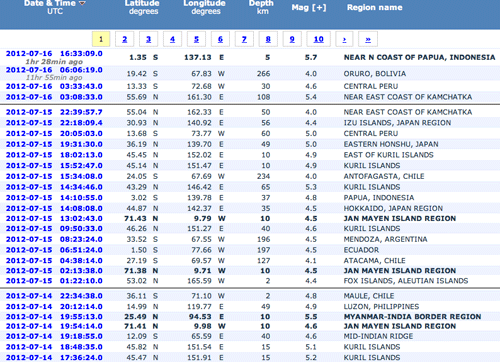500x362 pixels.
Task: Select ANTOFAGASTA, CHILE region text
Action: point(384,176)
